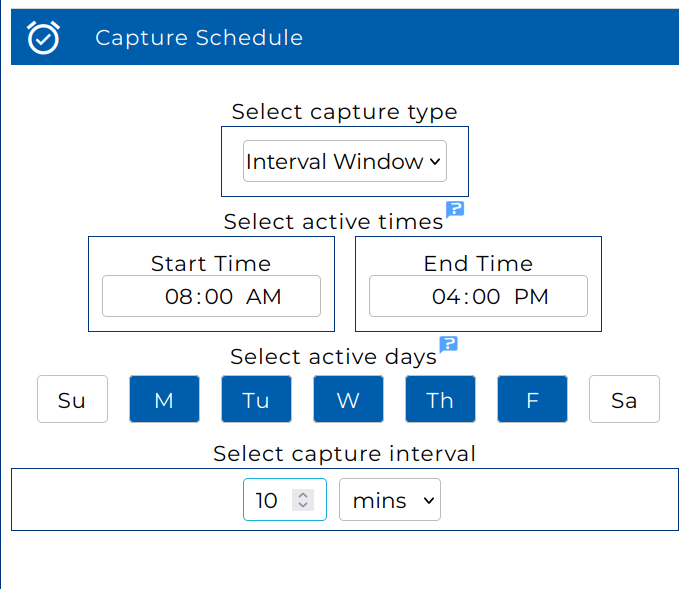Increase capture interval with up arrow

pos(304,495)
